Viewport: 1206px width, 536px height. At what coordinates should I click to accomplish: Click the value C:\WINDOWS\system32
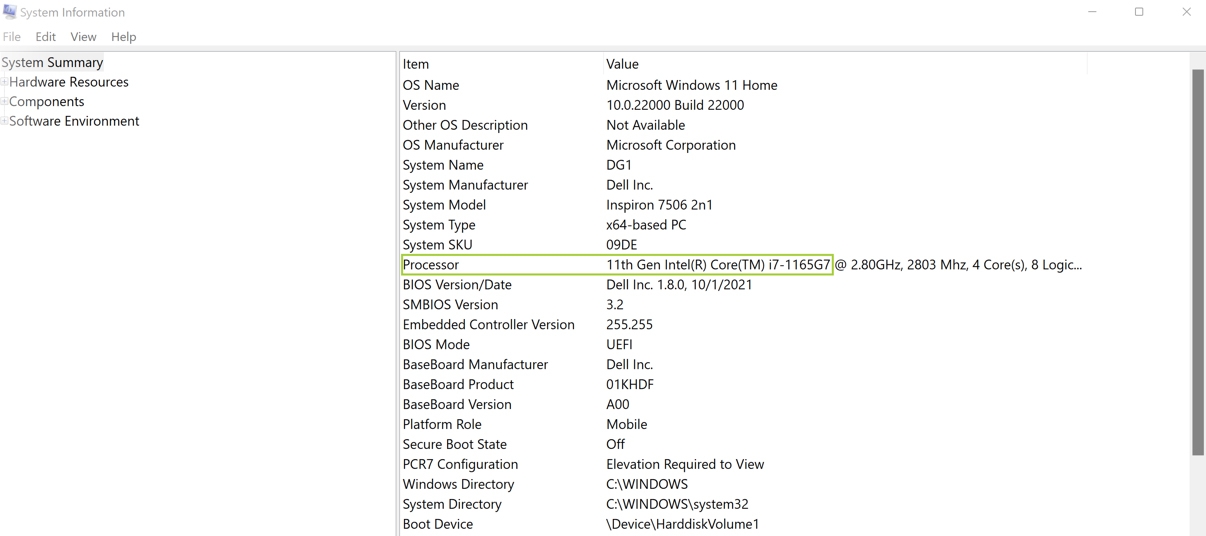[x=677, y=504]
